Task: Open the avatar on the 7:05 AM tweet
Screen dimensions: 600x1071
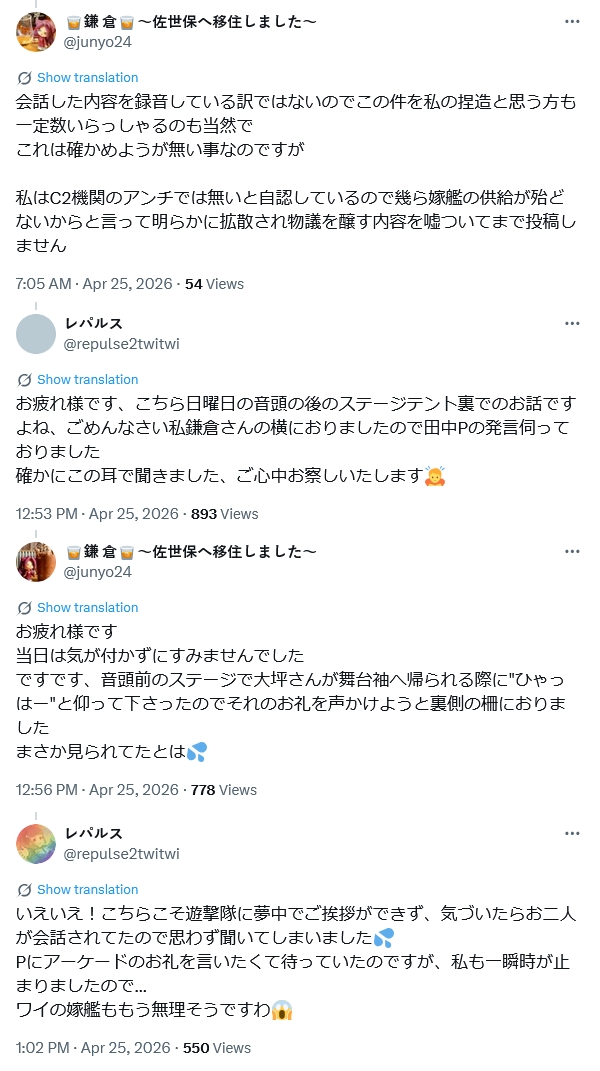Action: pos(37,32)
